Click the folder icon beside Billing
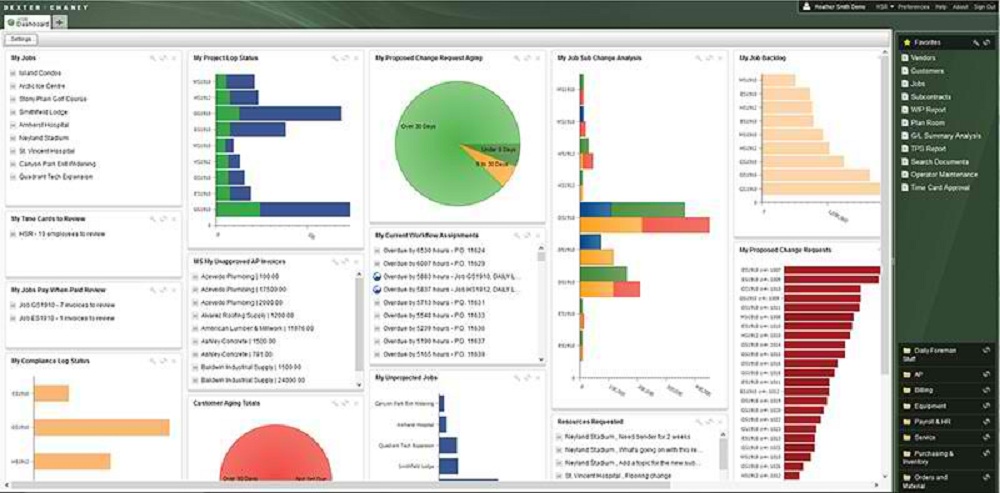Viewport: 1000px width, 493px height. [x=906, y=390]
